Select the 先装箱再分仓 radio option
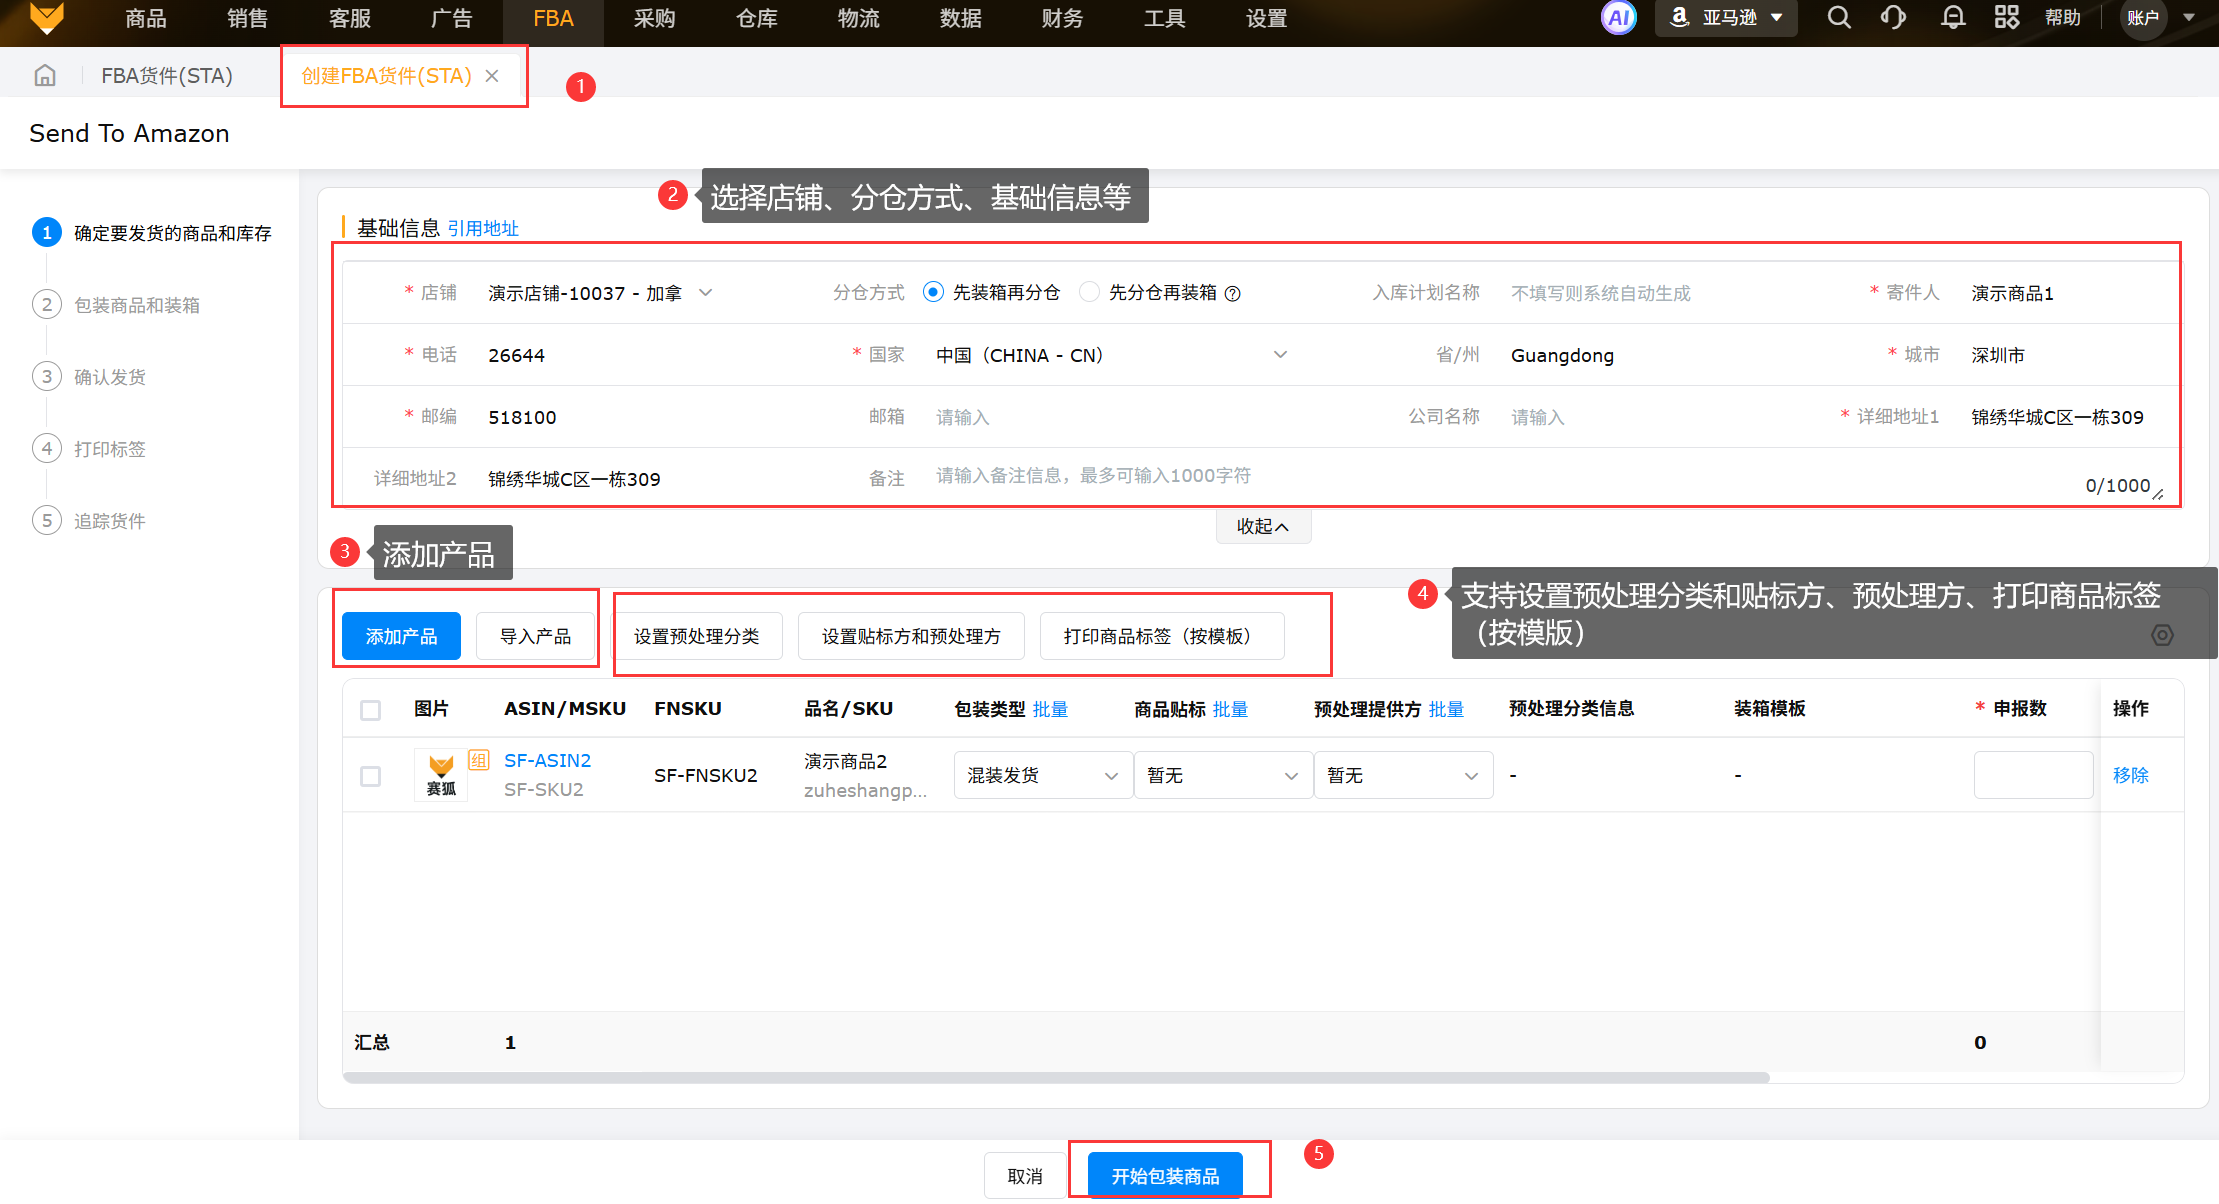The image size is (2219, 1204). [x=933, y=292]
